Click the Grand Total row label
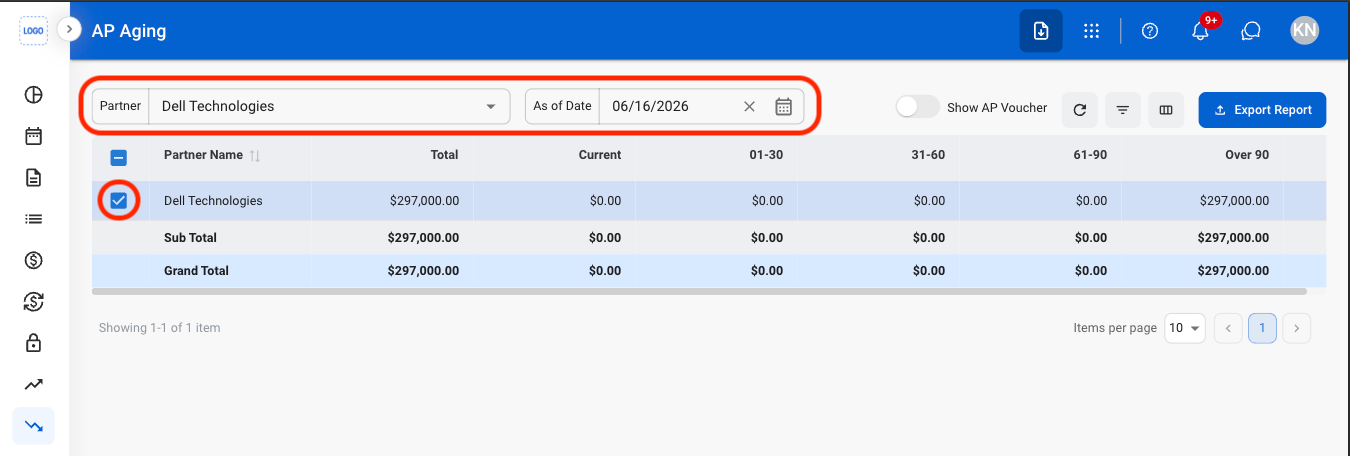This screenshot has height=456, width=1350. (x=196, y=271)
